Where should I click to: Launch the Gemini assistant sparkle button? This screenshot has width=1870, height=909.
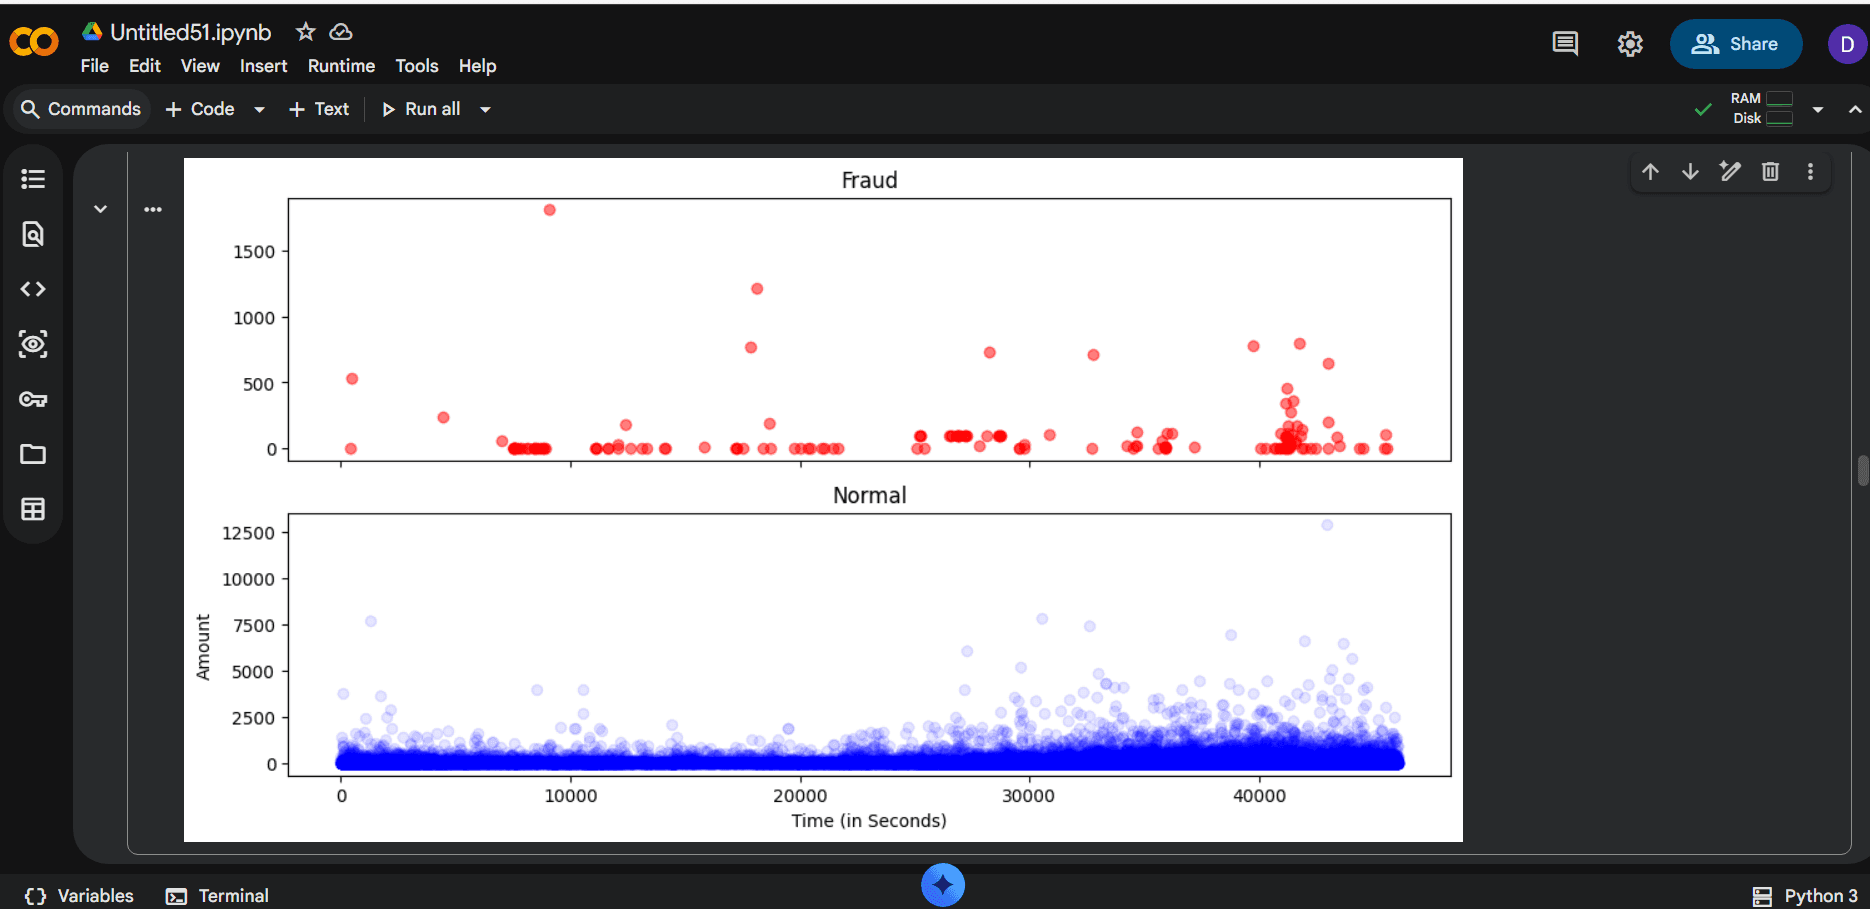pyautogui.click(x=943, y=885)
